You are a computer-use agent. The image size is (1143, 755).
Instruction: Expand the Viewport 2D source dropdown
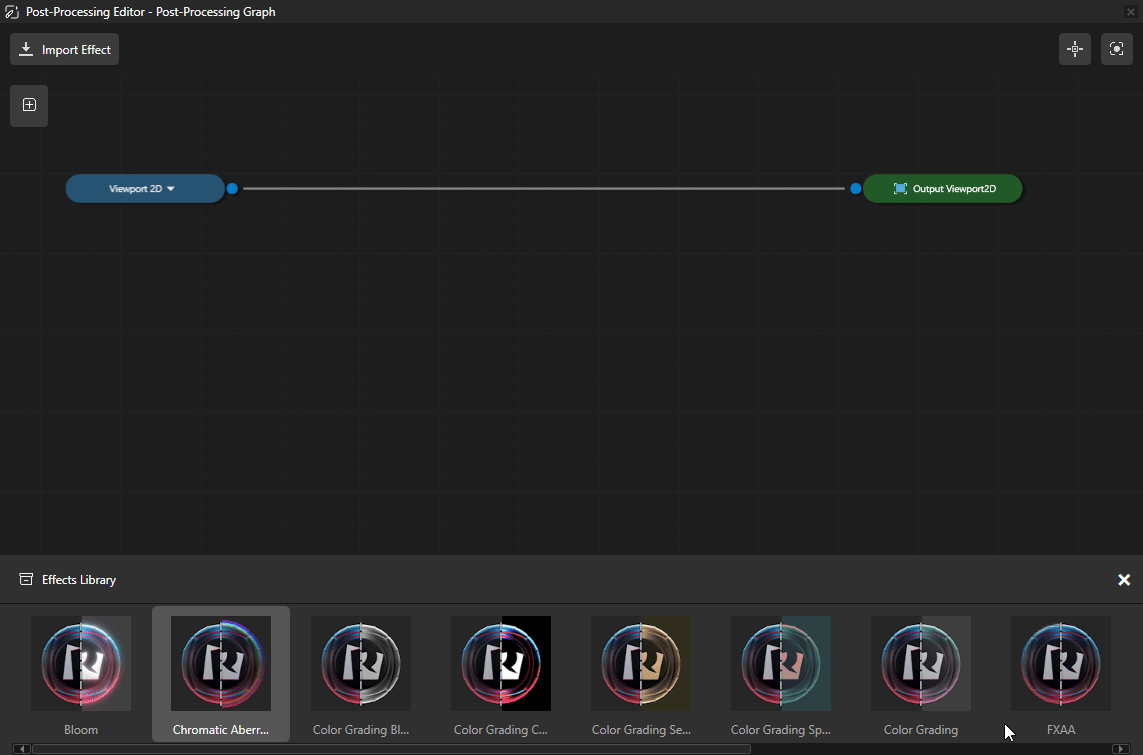(x=171, y=188)
